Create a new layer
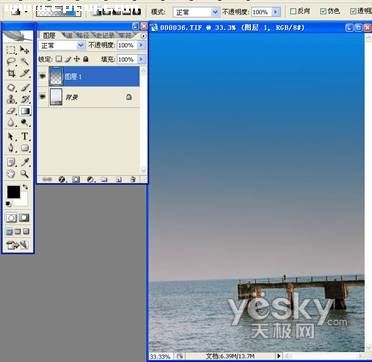 [119, 179]
